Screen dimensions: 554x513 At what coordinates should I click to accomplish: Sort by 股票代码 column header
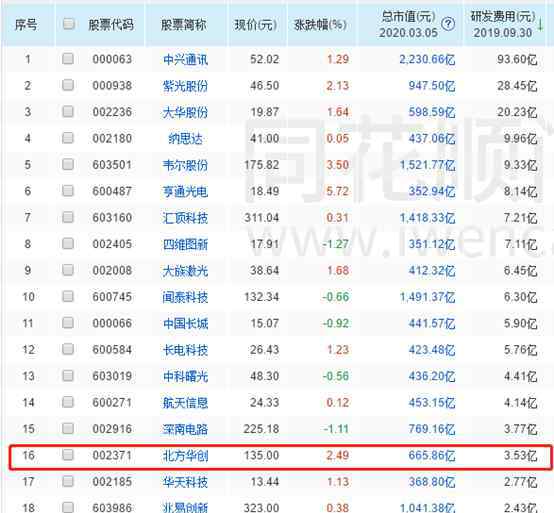click(x=111, y=24)
